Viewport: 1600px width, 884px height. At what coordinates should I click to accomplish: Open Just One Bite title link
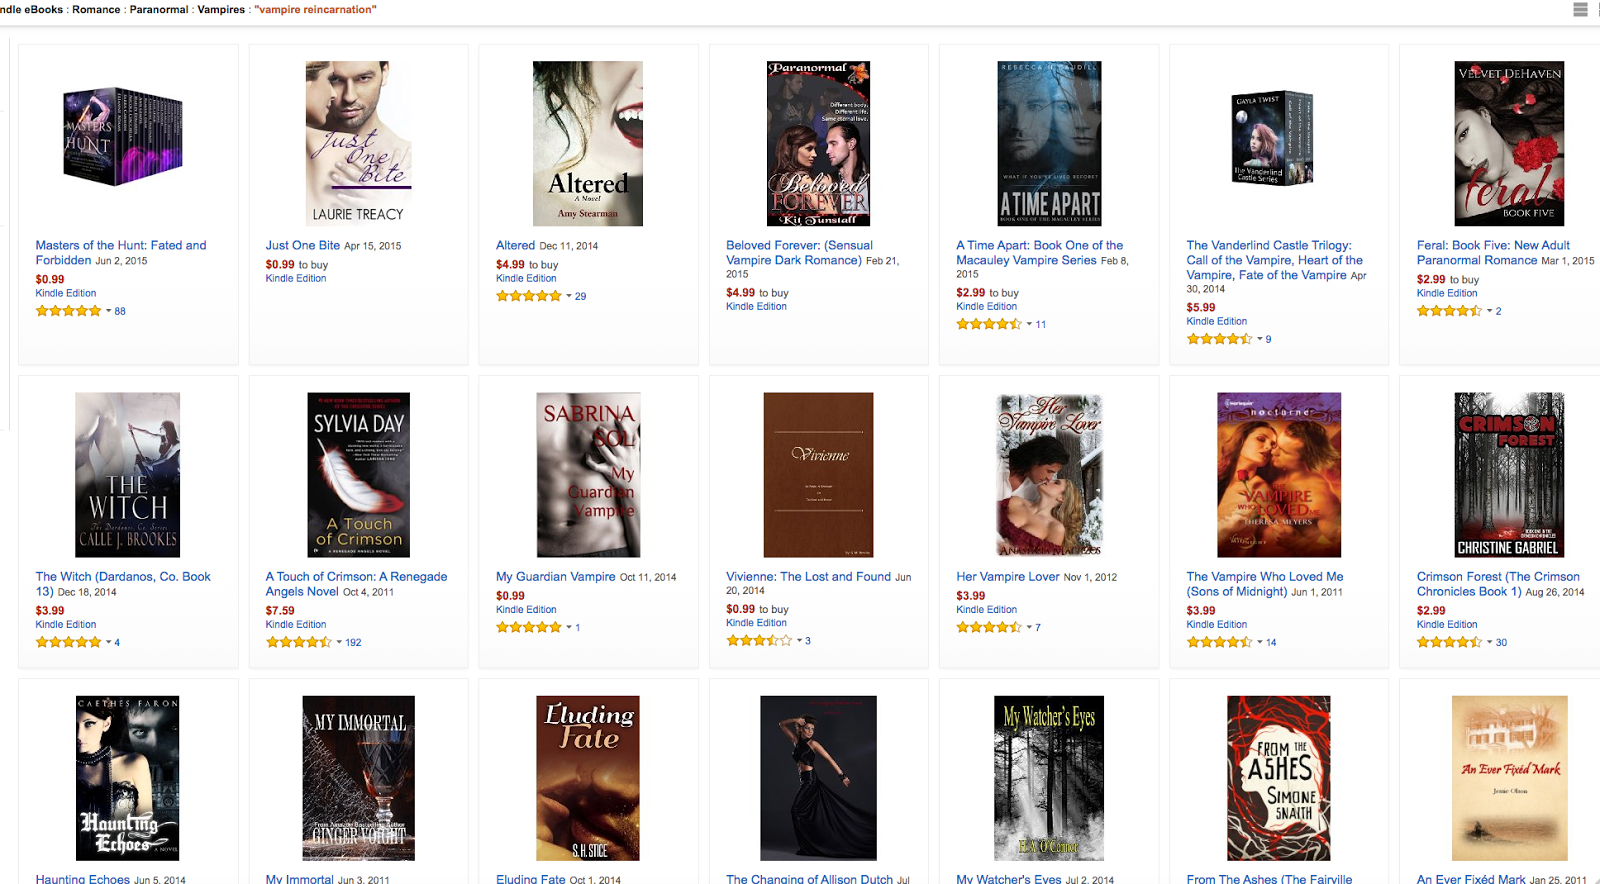point(302,245)
